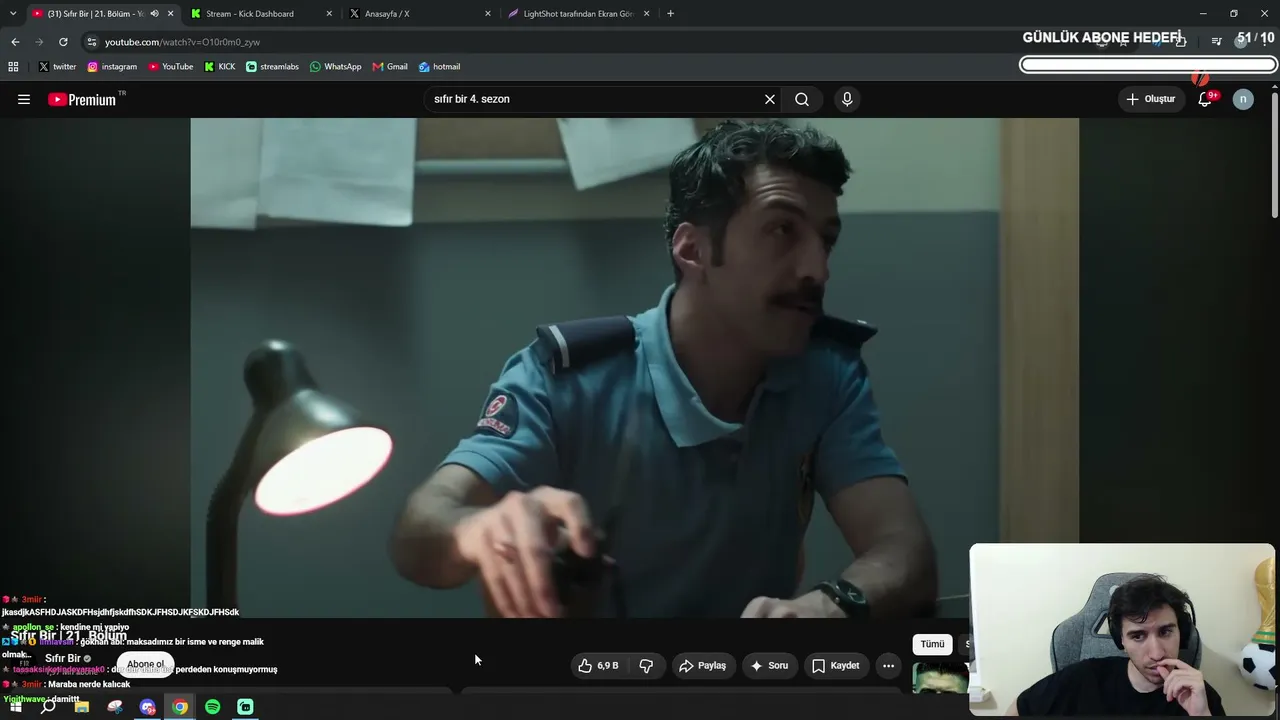
Task: View site information icon in address bar
Action: coord(92,42)
